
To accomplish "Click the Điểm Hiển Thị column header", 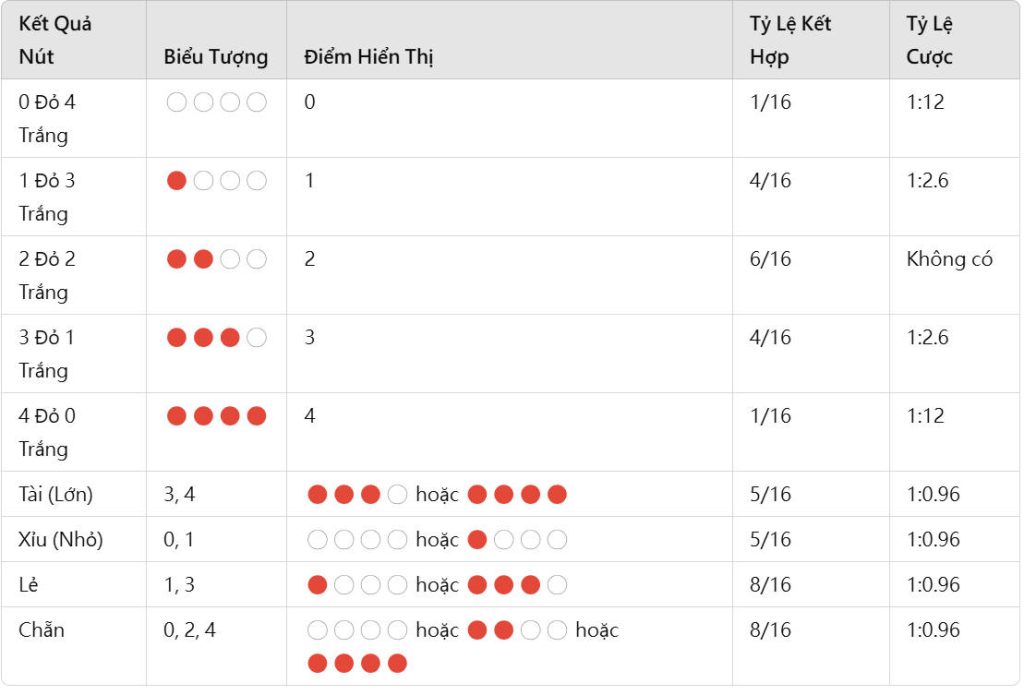I will coord(368,57).
